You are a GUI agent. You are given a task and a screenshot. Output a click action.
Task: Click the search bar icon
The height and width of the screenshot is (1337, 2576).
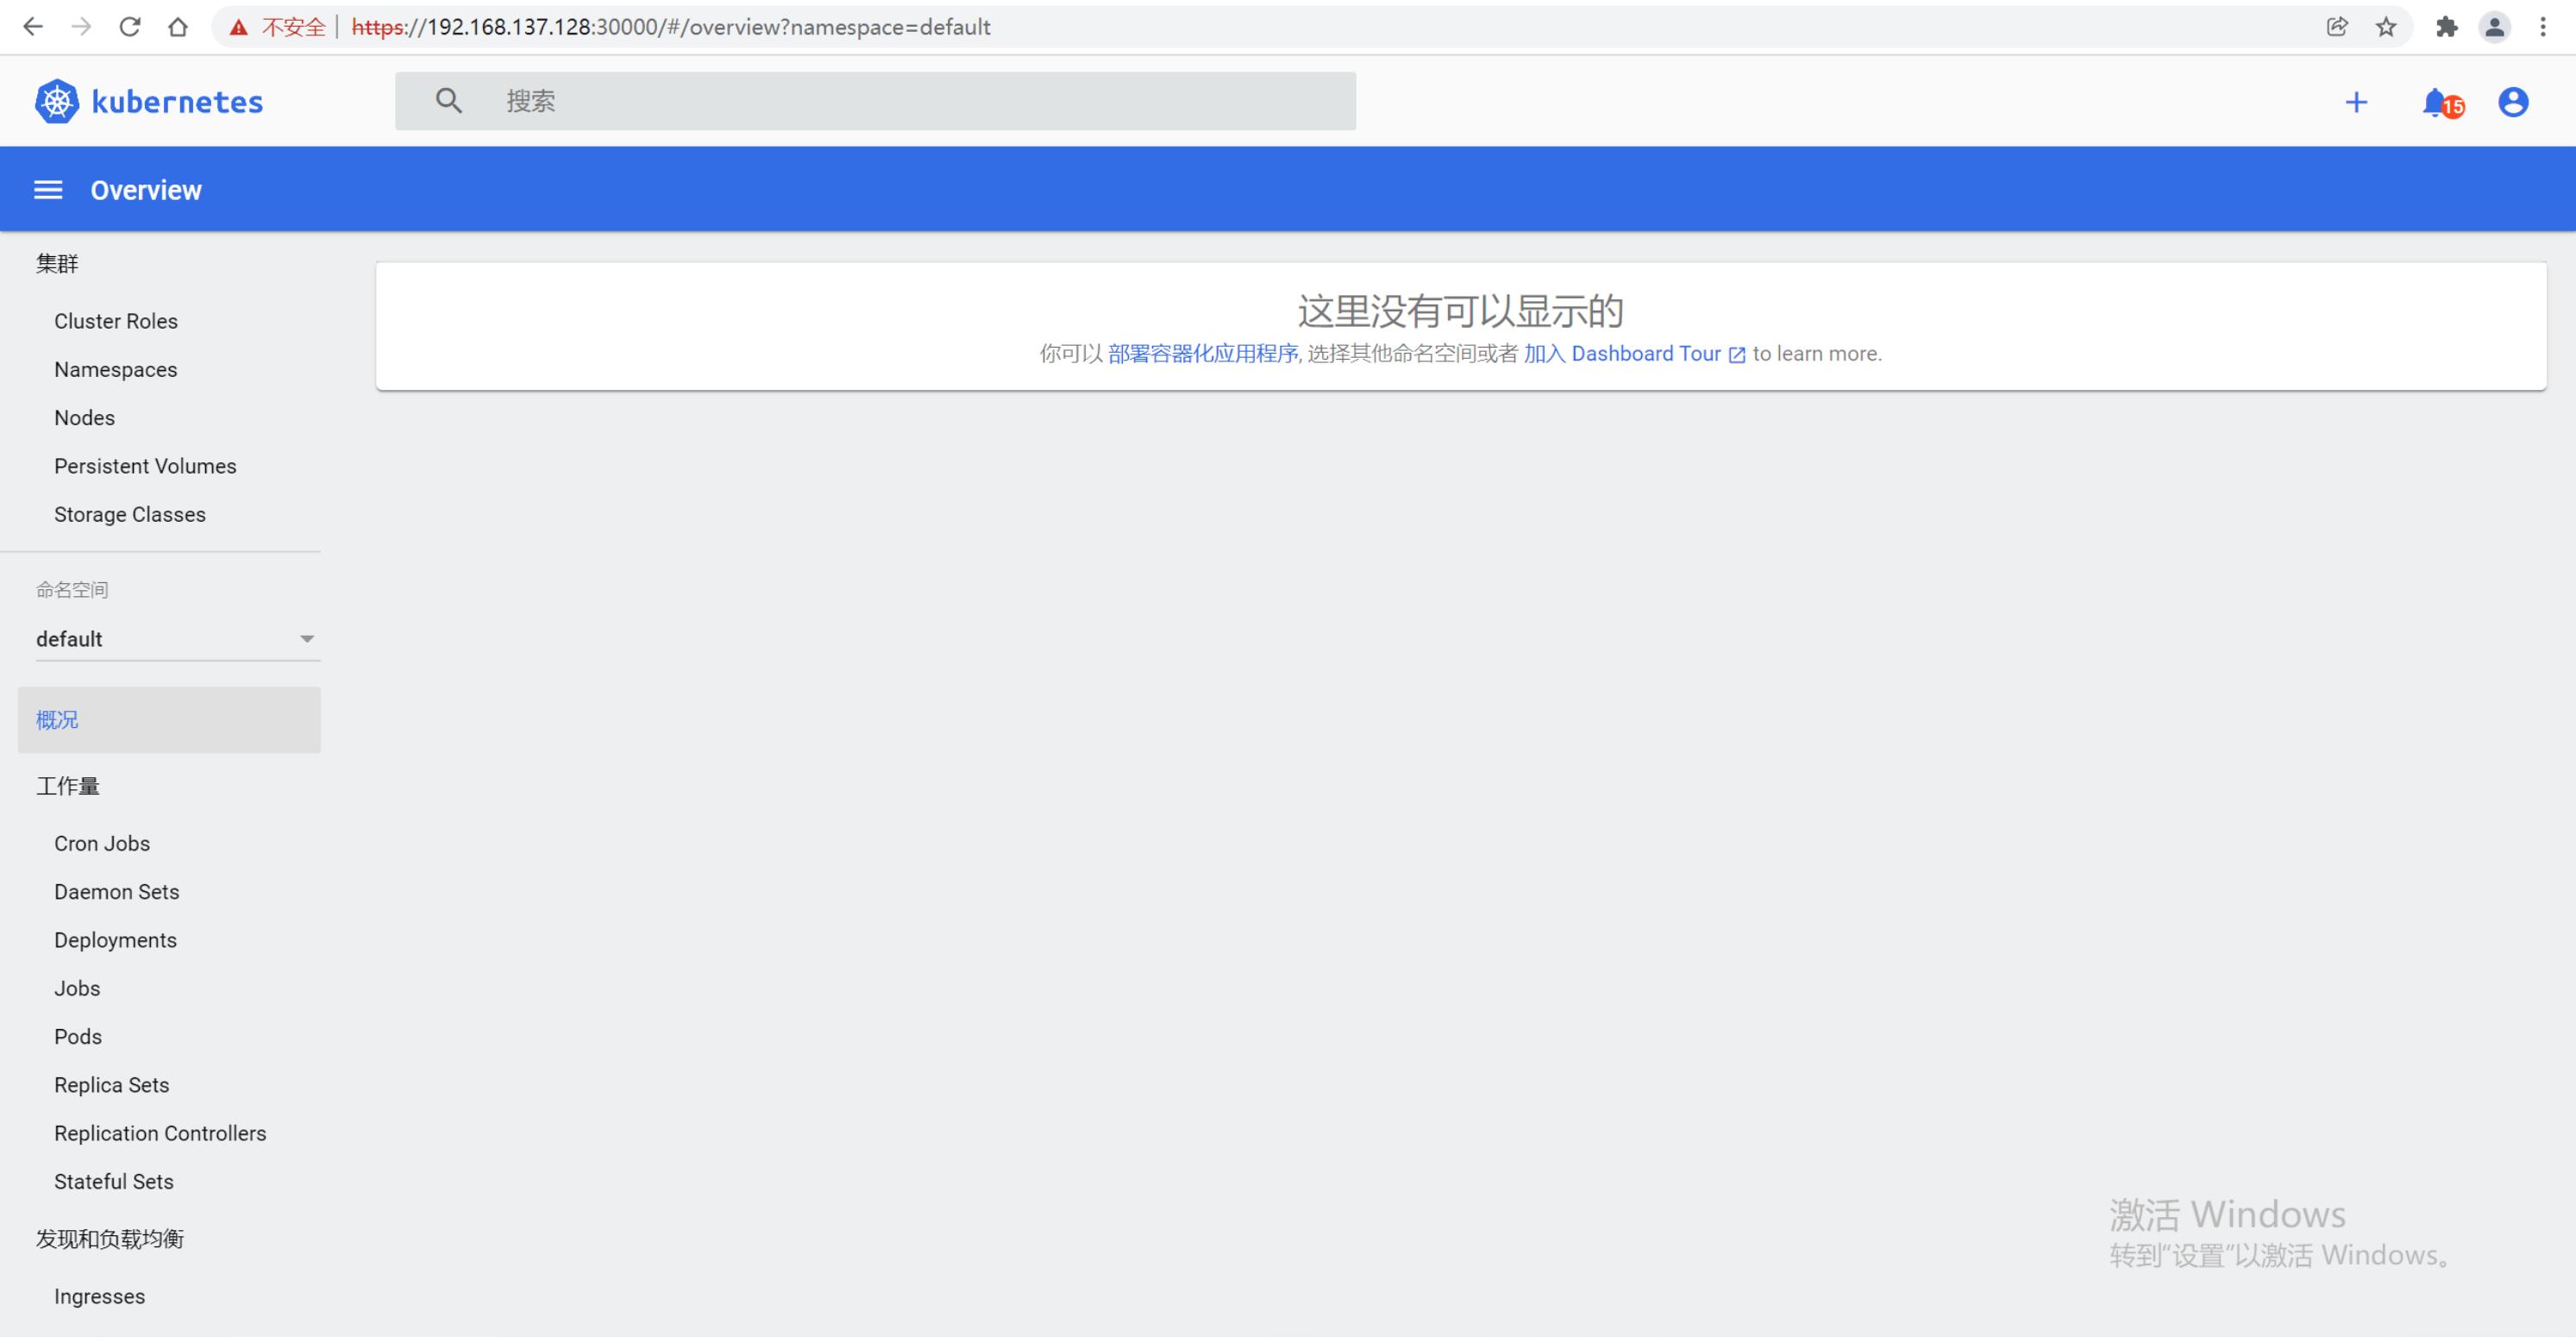point(450,100)
